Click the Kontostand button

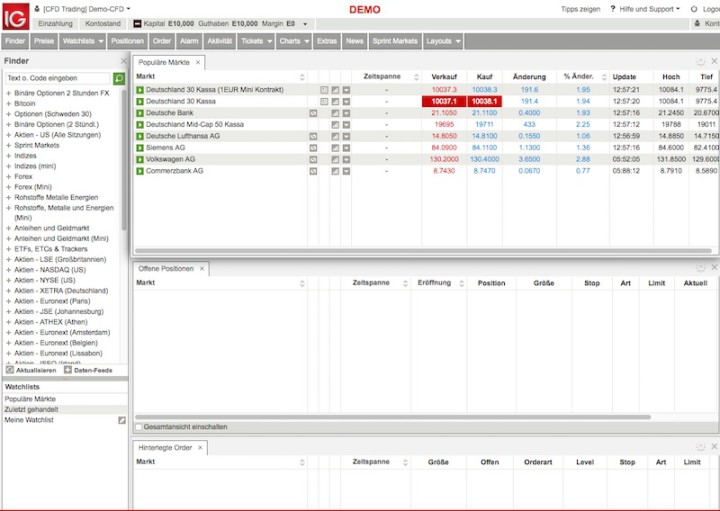pos(103,24)
